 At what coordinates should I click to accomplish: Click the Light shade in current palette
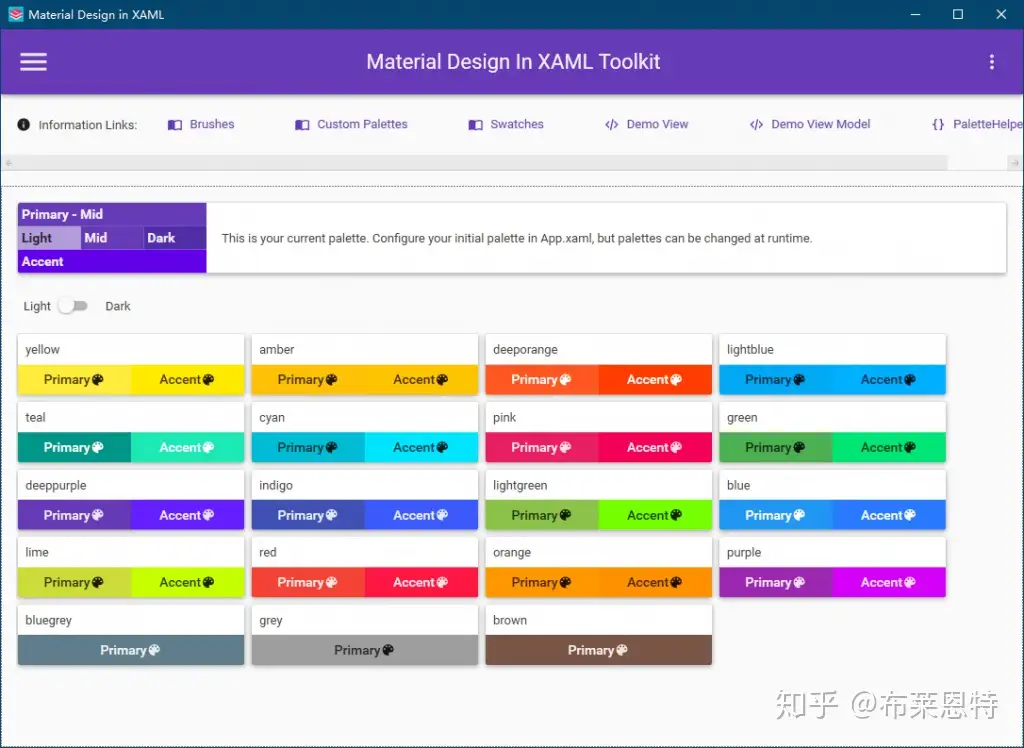tap(49, 238)
